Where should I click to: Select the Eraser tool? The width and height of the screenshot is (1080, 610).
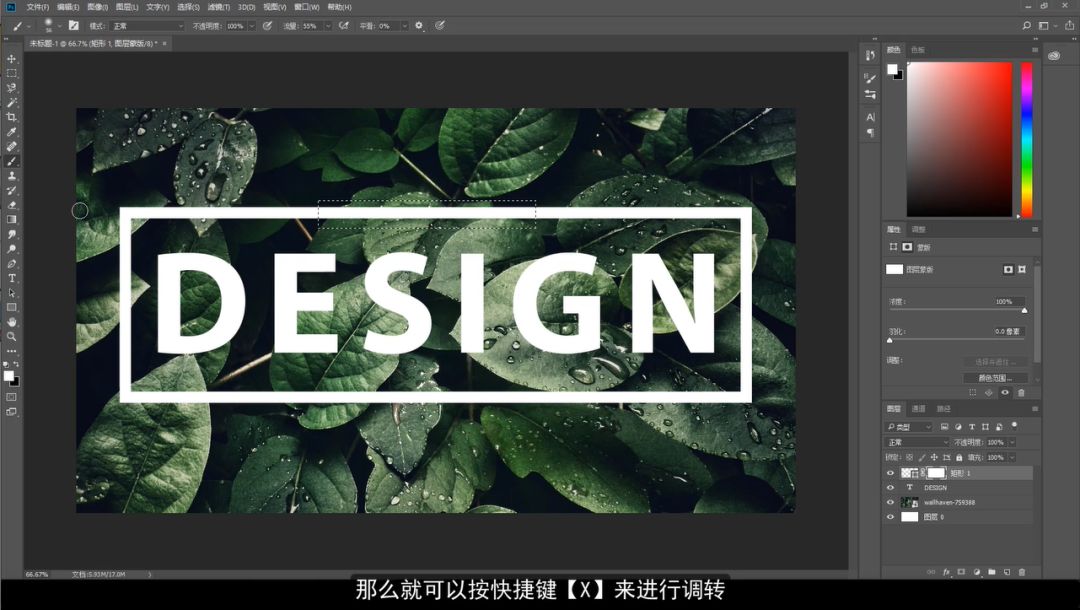click(12, 205)
